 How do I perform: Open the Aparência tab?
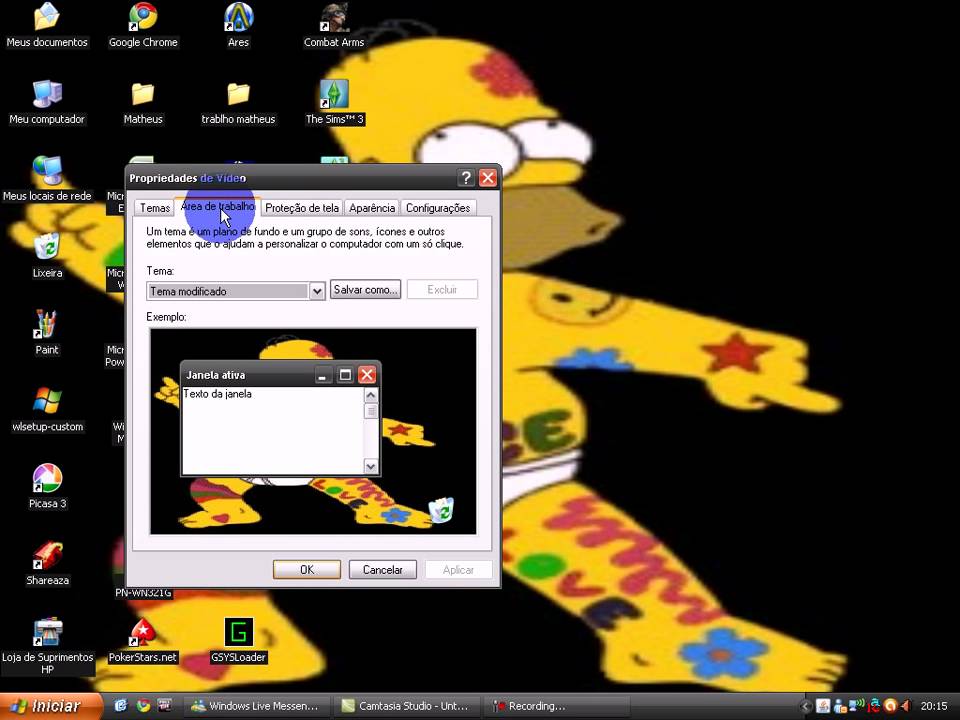(372, 208)
